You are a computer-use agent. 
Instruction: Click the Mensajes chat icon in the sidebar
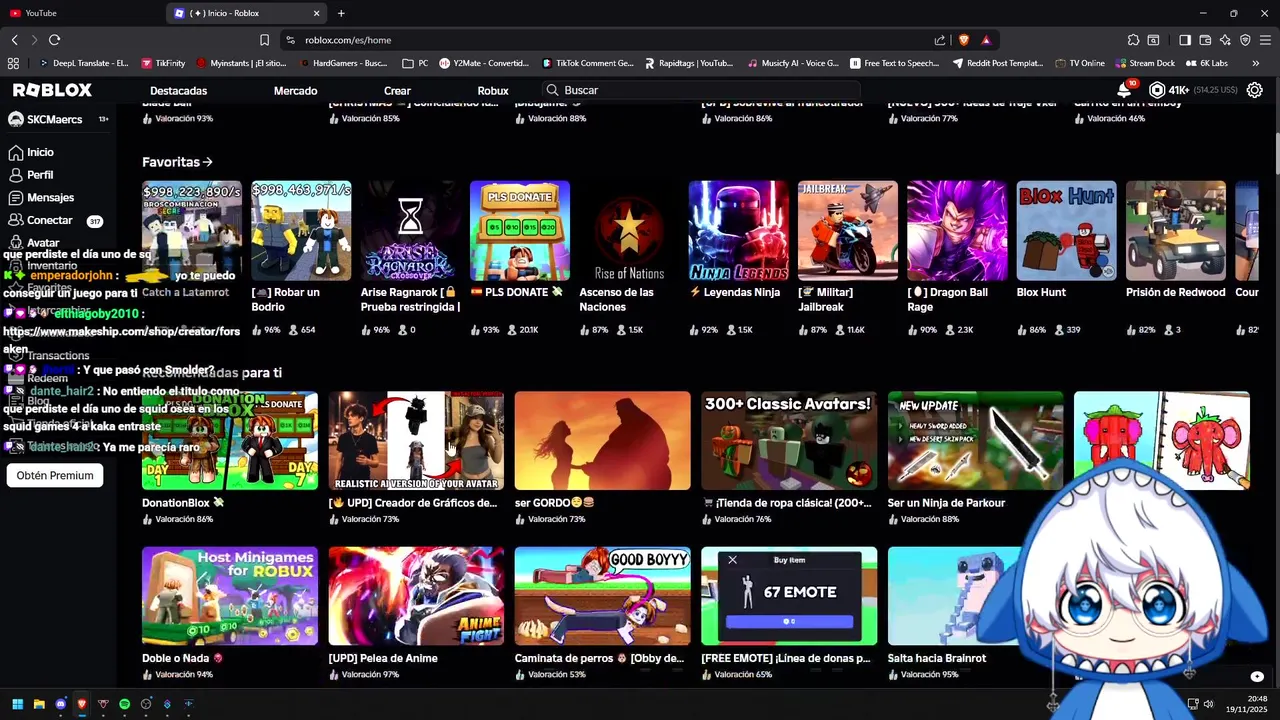pos(15,198)
